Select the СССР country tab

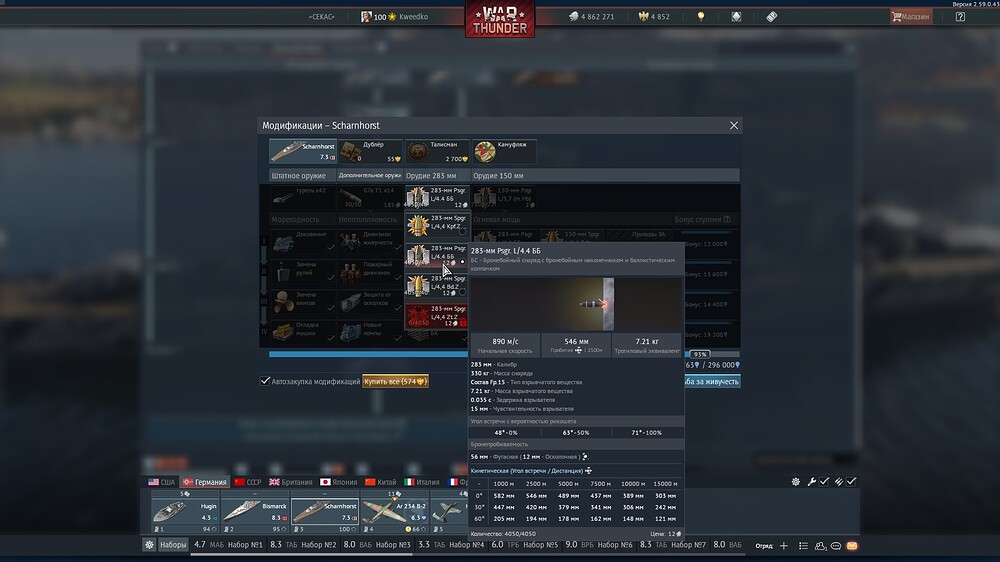tap(248, 482)
